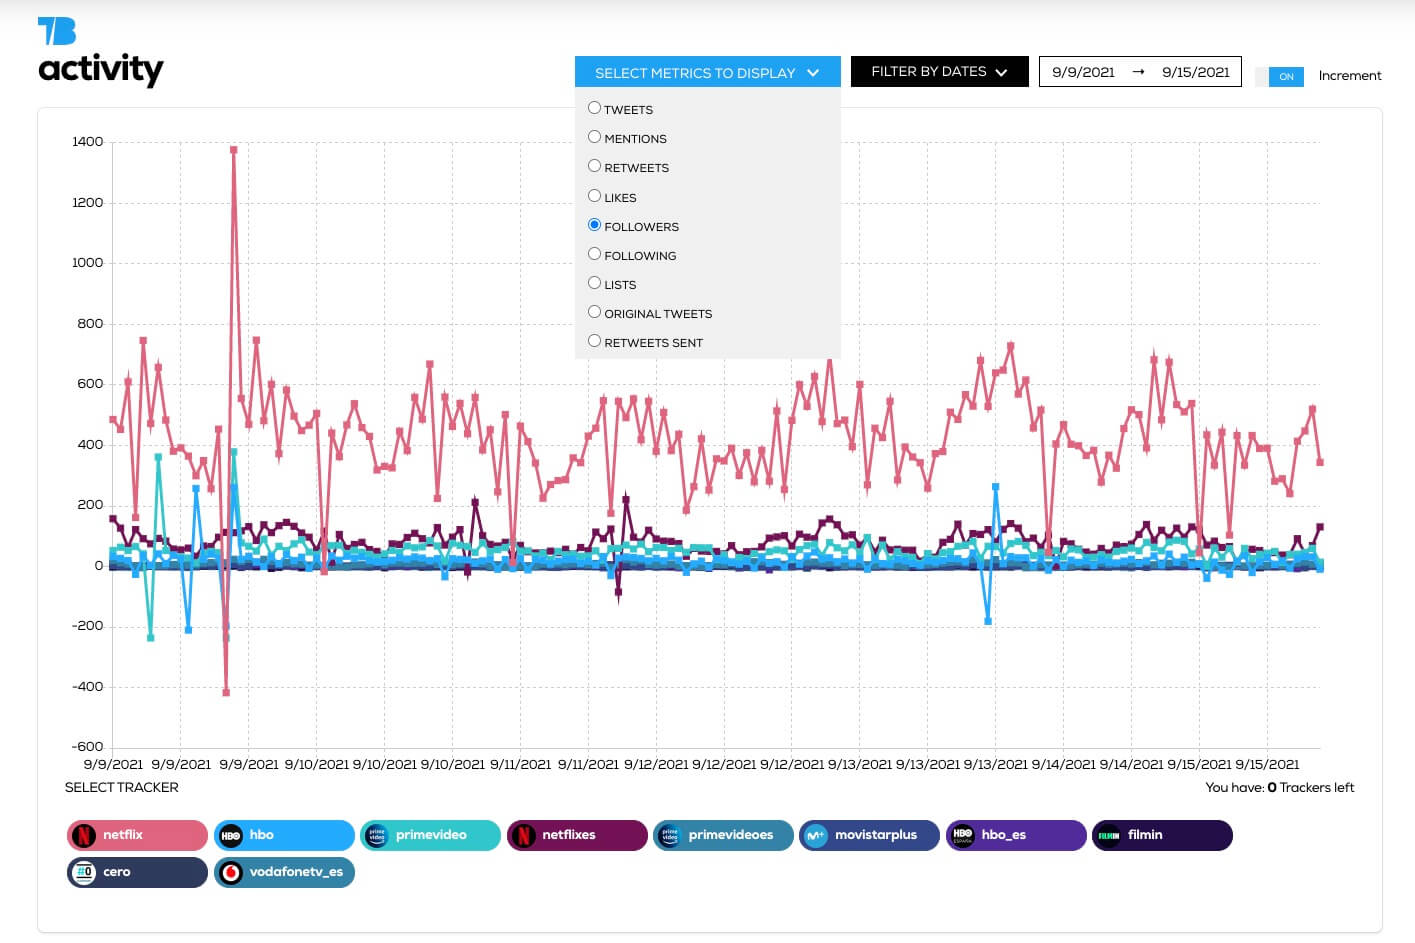The width and height of the screenshot is (1415, 943).
Task: Click the start date 9/9/2021 field
Action: point(1083,72)
